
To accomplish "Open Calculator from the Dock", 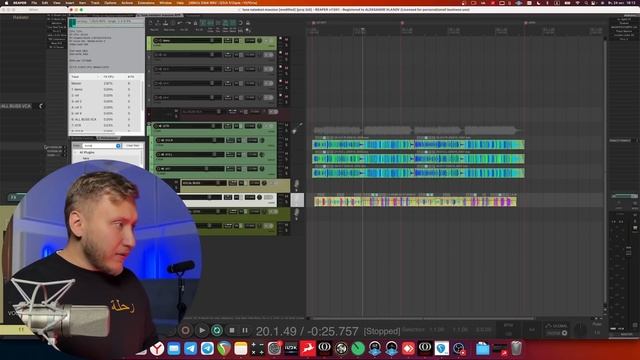I will 257,348.
